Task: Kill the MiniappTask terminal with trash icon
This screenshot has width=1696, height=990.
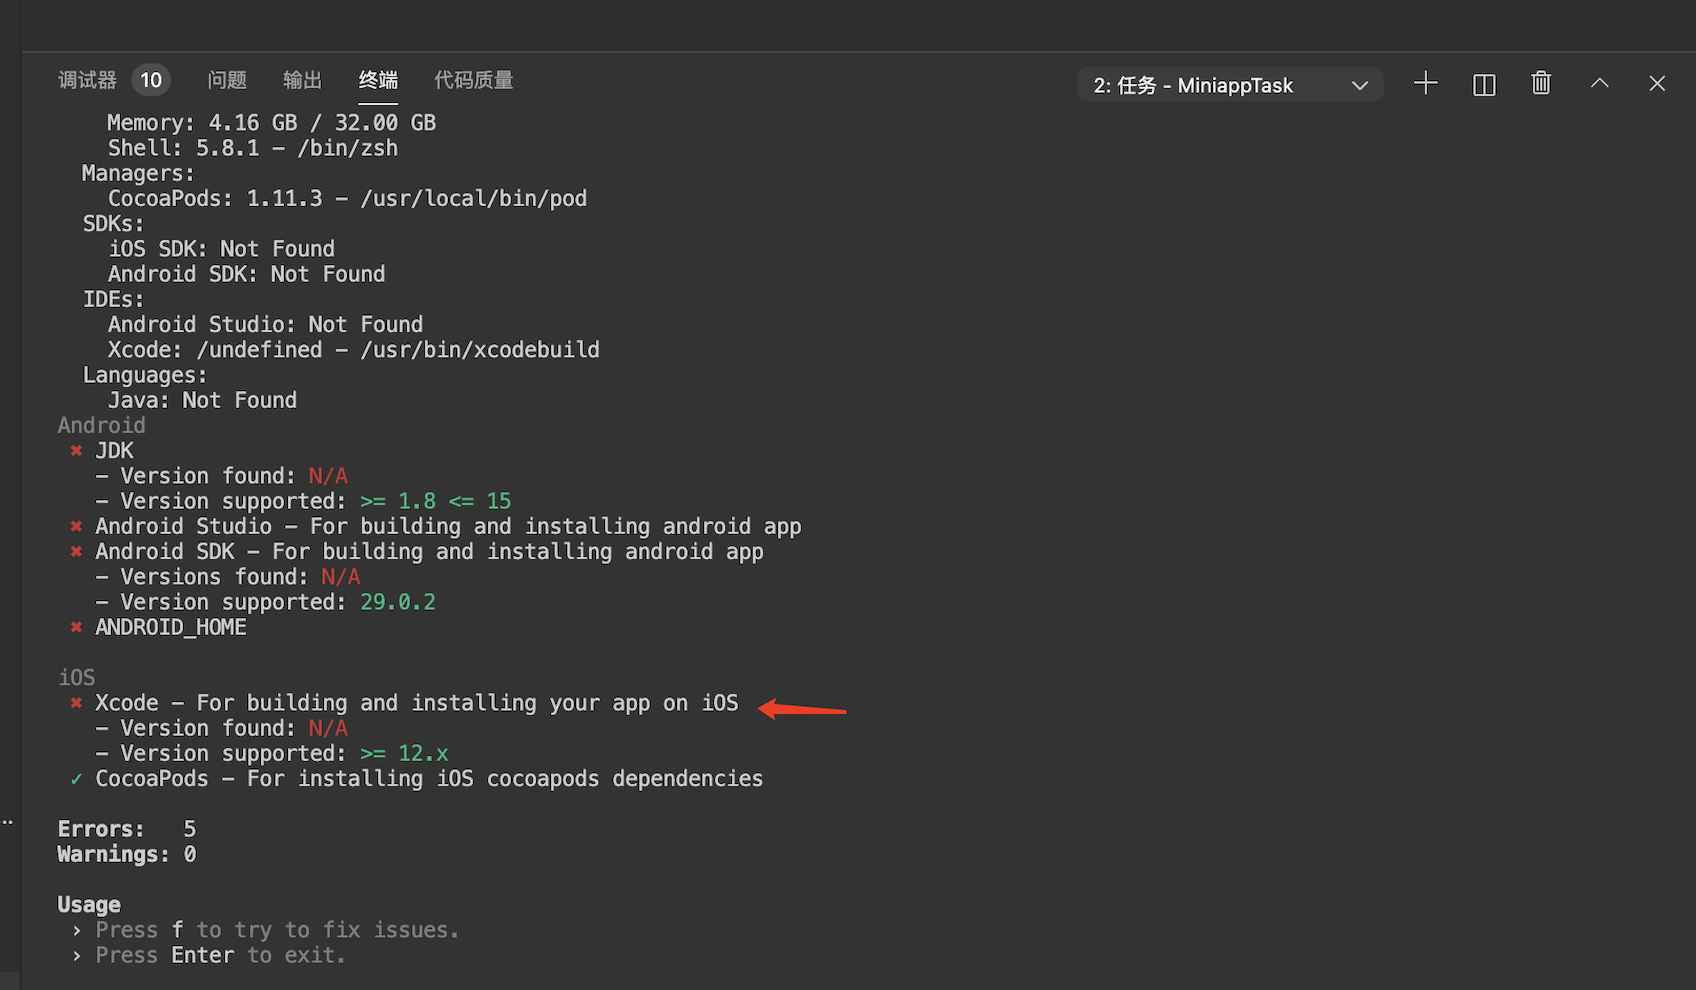Action: pyautogui.click(x=1541, y=84)
